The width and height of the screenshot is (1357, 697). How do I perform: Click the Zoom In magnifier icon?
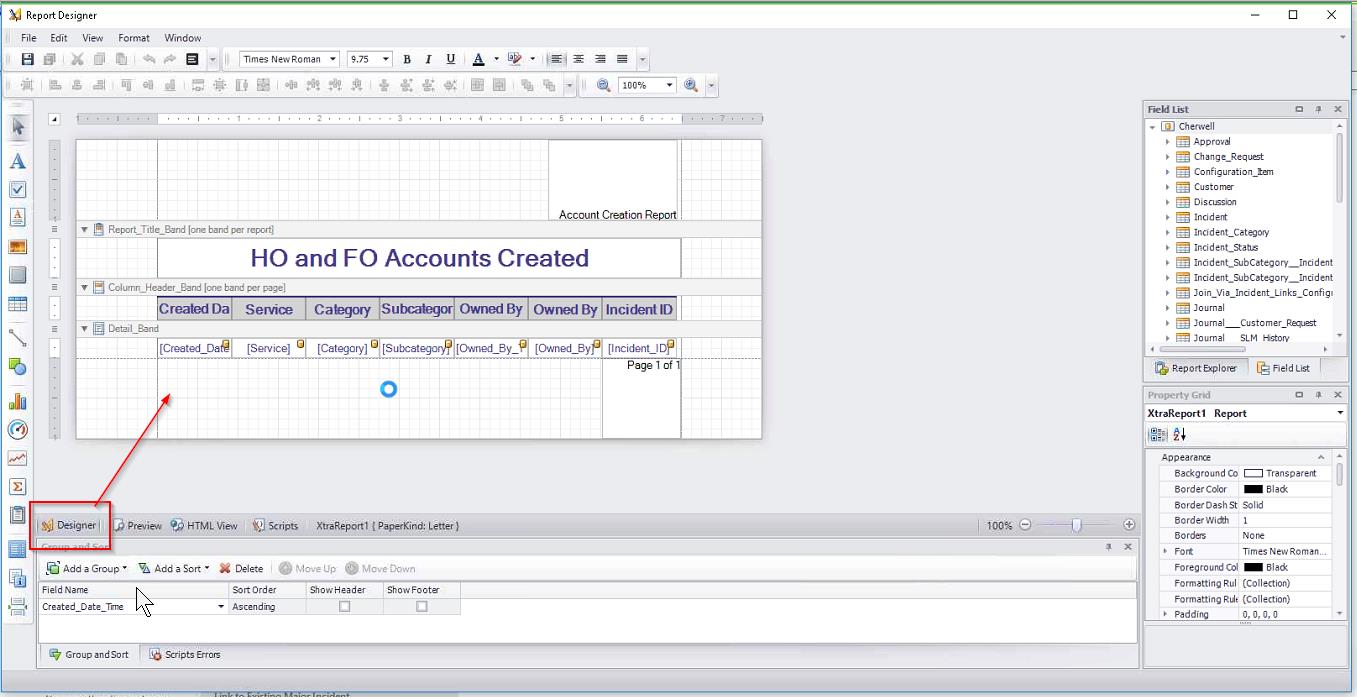(690, 84)
